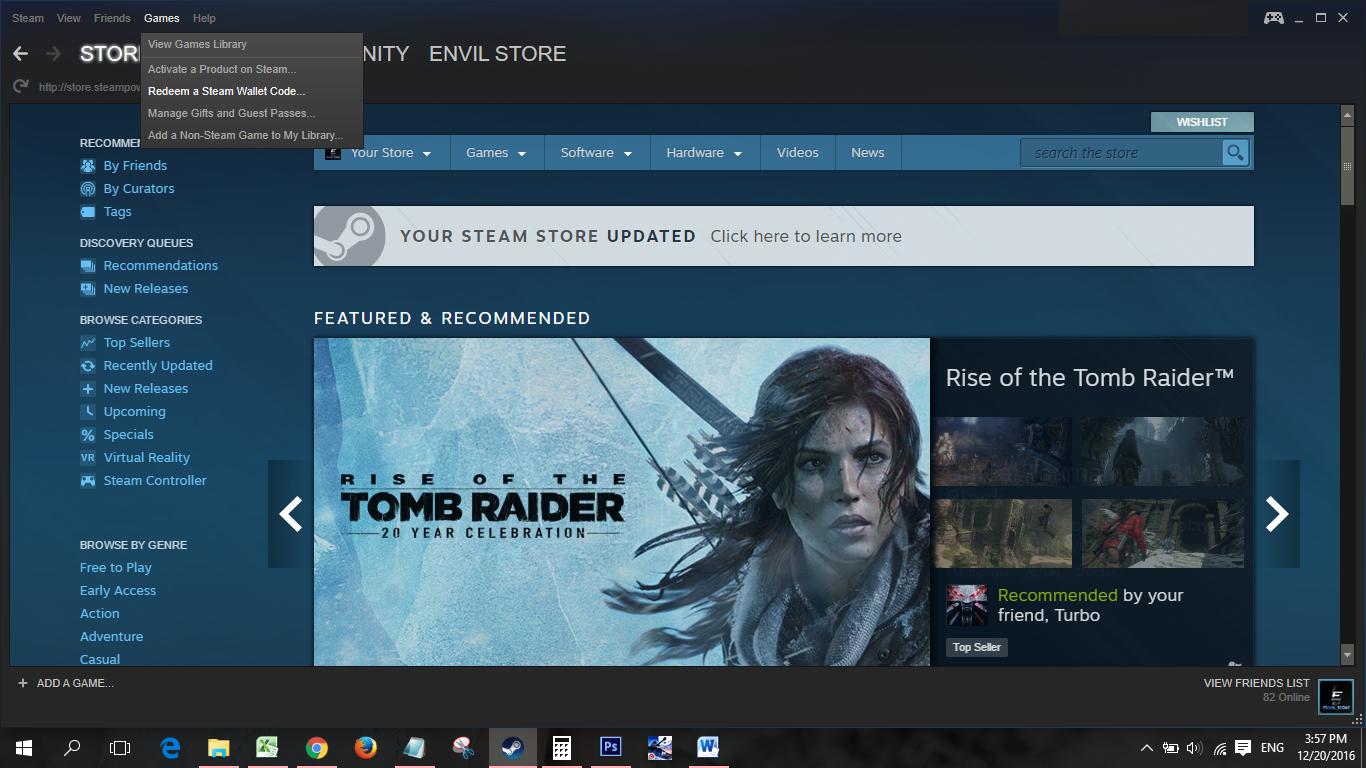Open the Recommendations discovery queue link
This screenshot has height=768, width=1366.
pos(160,266)
